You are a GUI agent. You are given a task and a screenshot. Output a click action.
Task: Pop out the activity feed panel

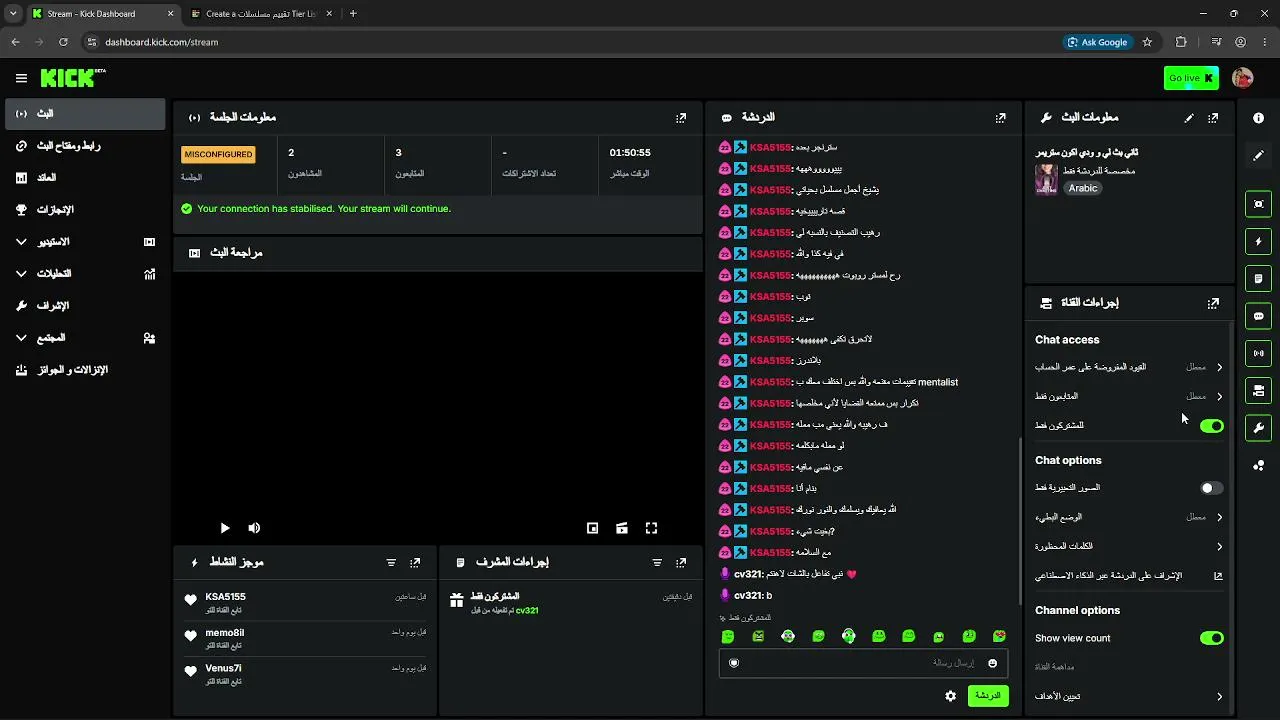415,563
